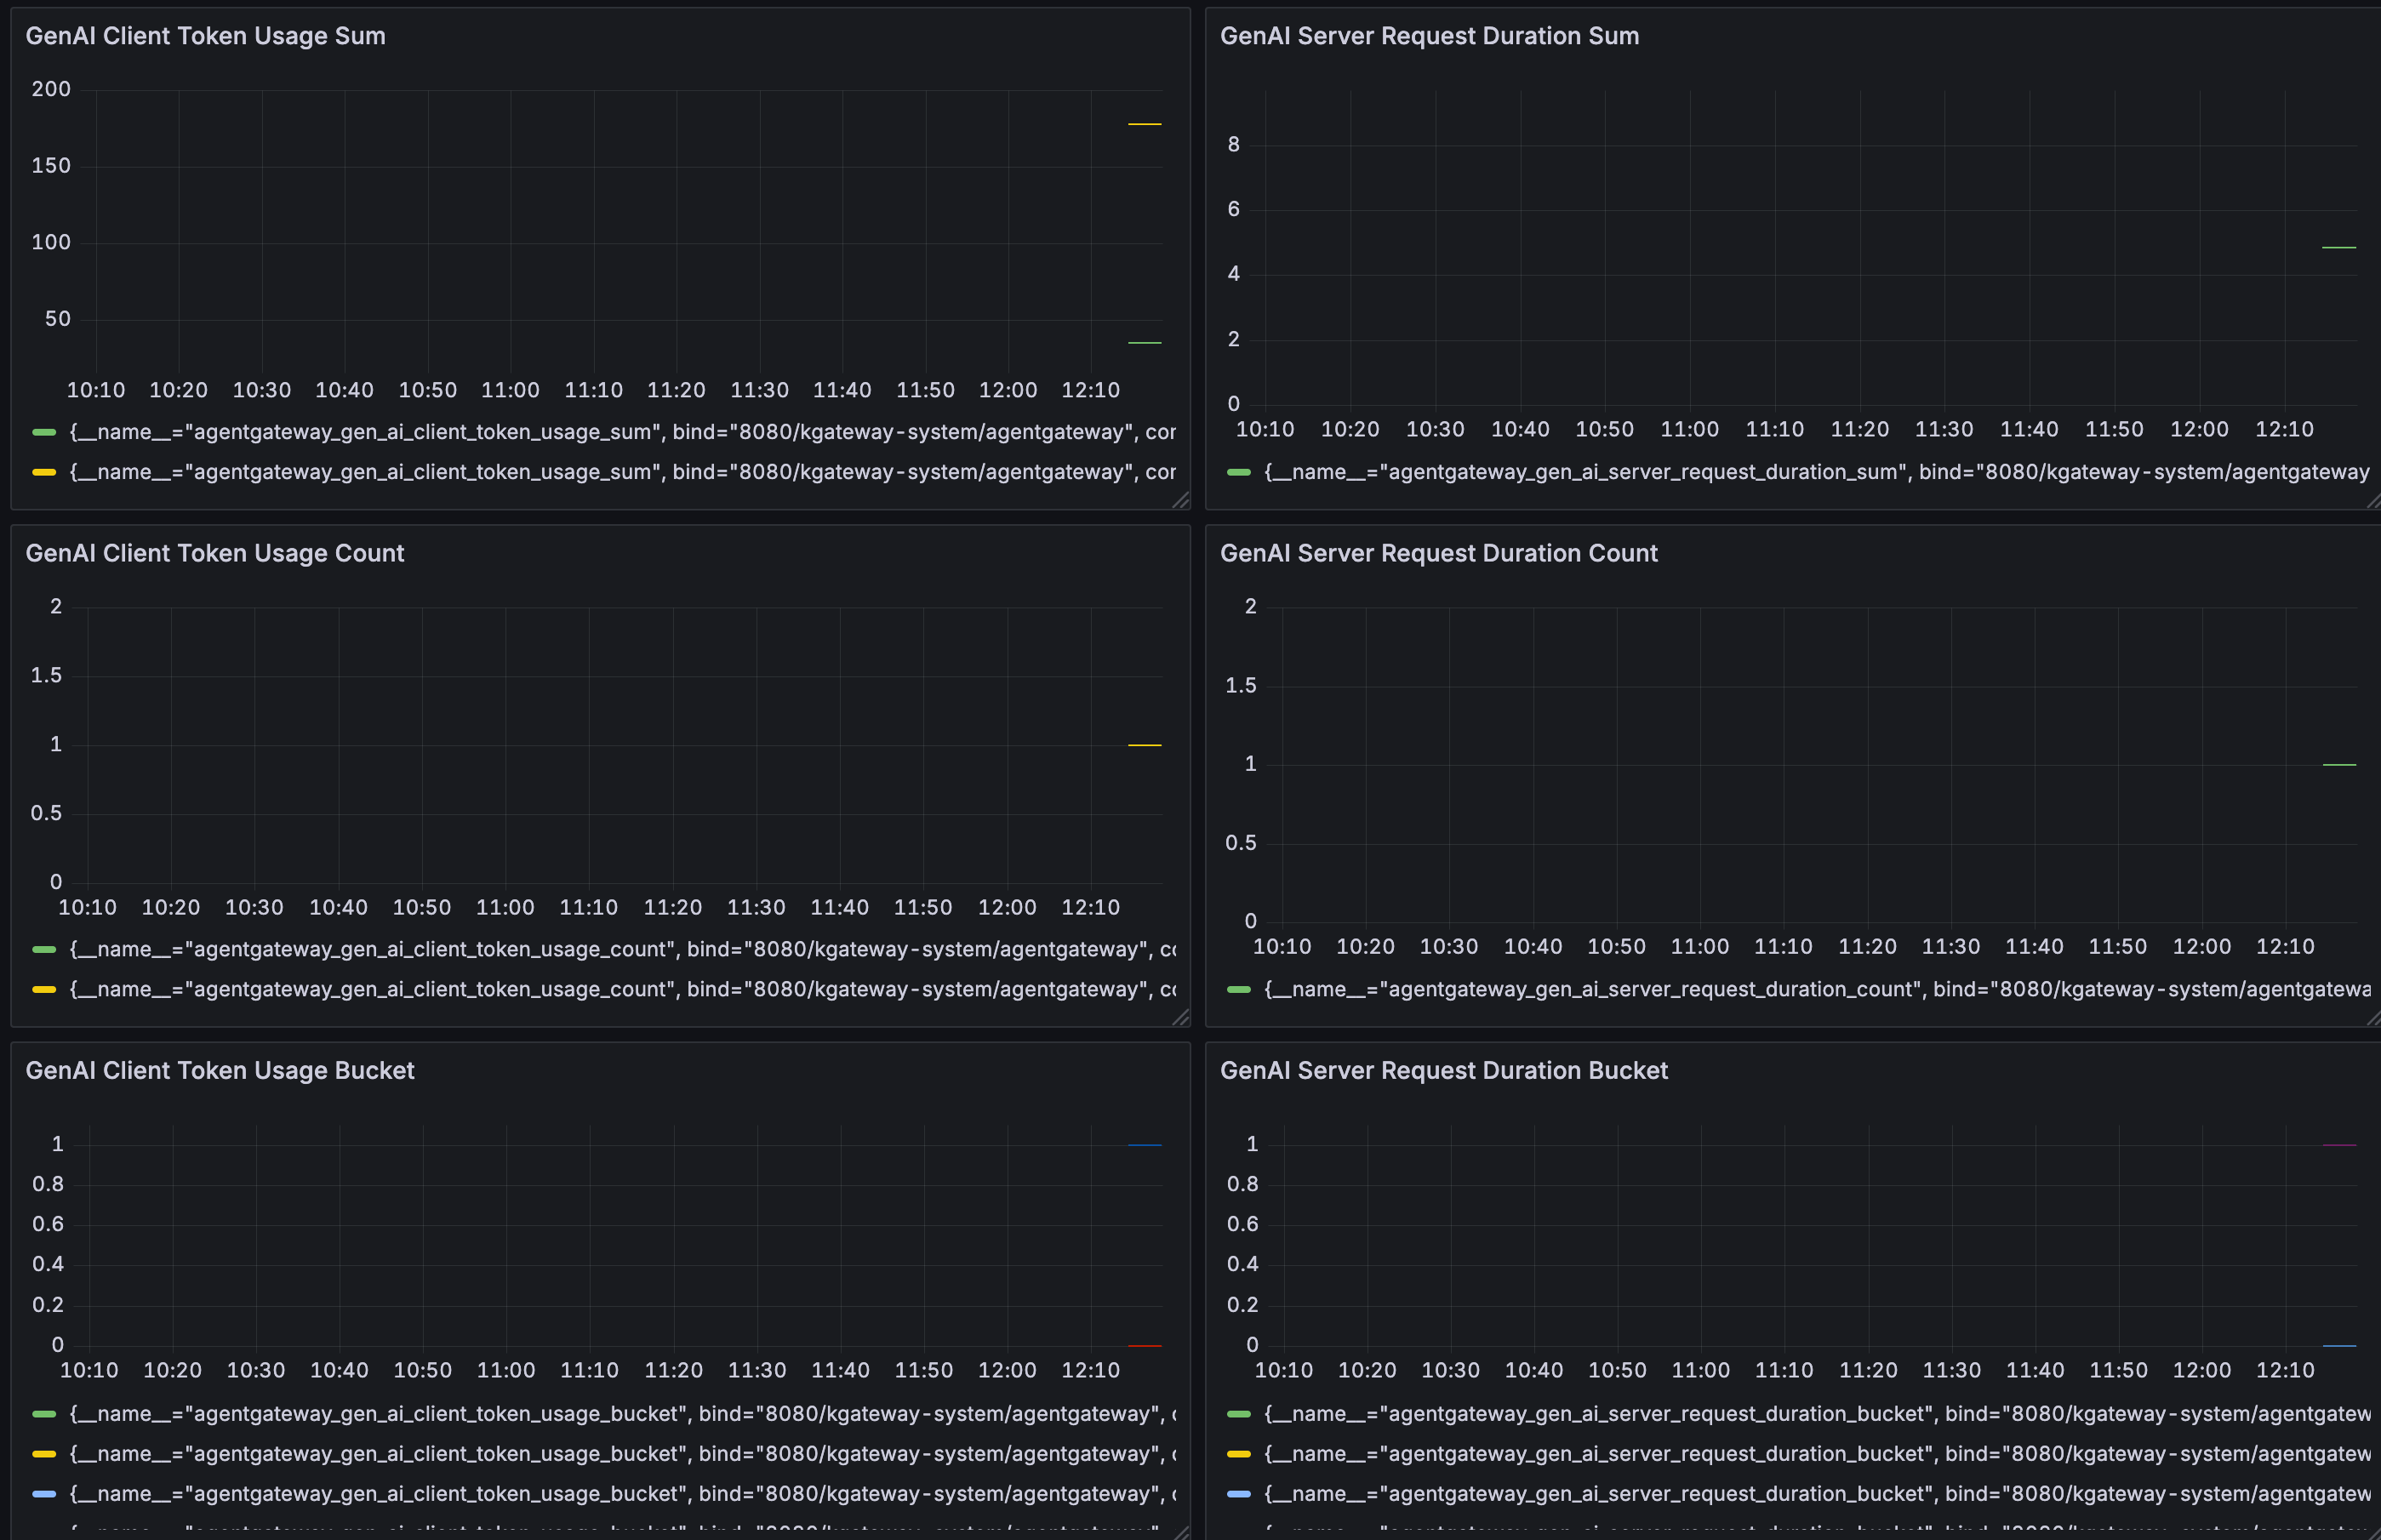This screenshot has width=2381, height=1540.
Task: Open GenAI Client Token Usage Bucket panel title
Action: [219, 1070]
